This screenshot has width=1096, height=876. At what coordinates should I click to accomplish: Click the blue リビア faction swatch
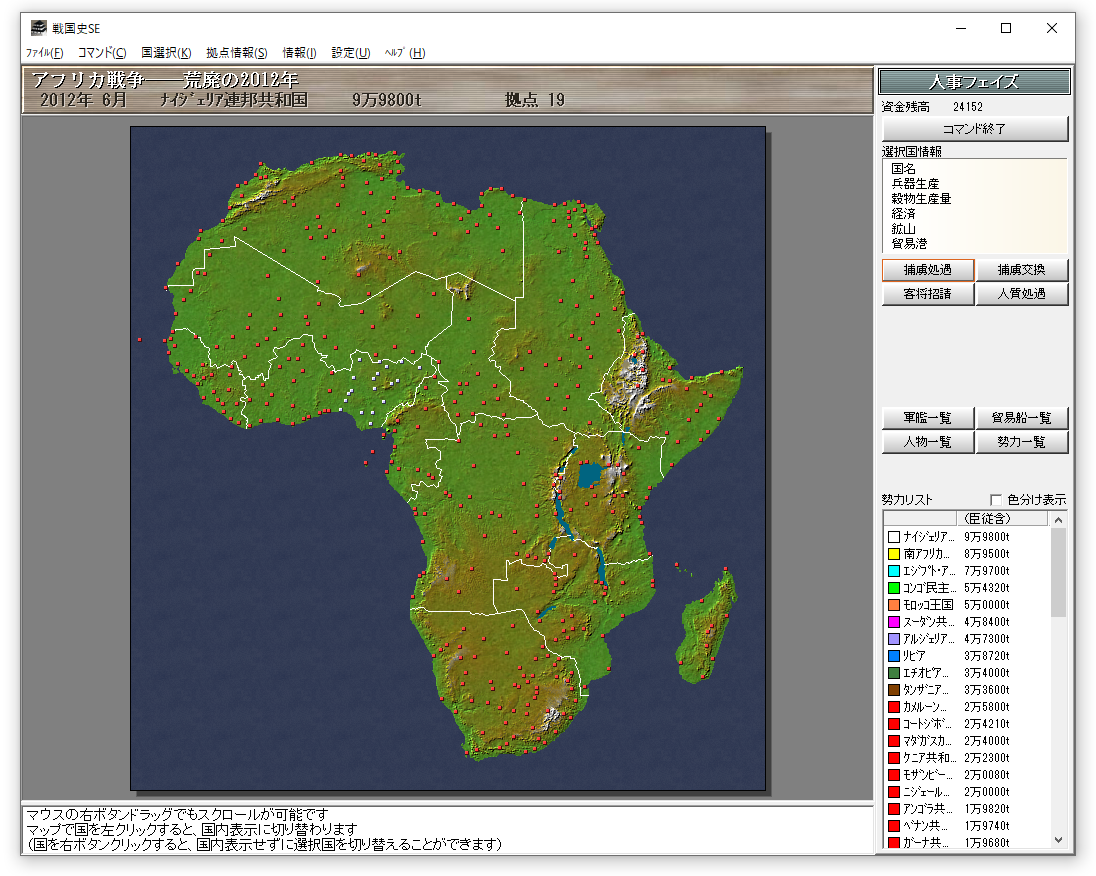(894, 656)
